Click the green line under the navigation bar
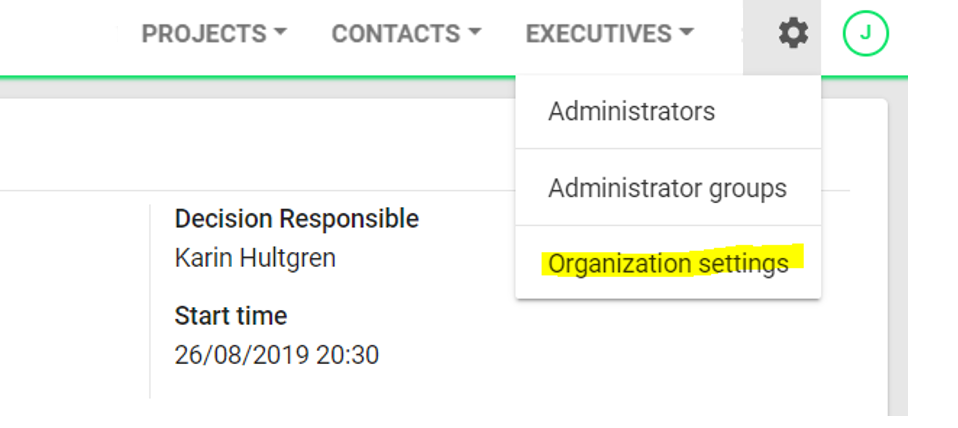The height and width of the screenshot is (428, 958). pyautogui.click(x=453, y=77)
